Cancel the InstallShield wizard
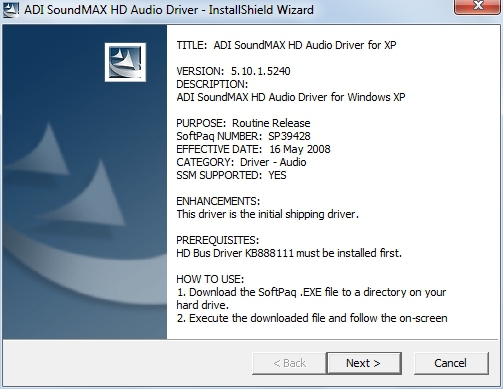 [x=451, y=363]
